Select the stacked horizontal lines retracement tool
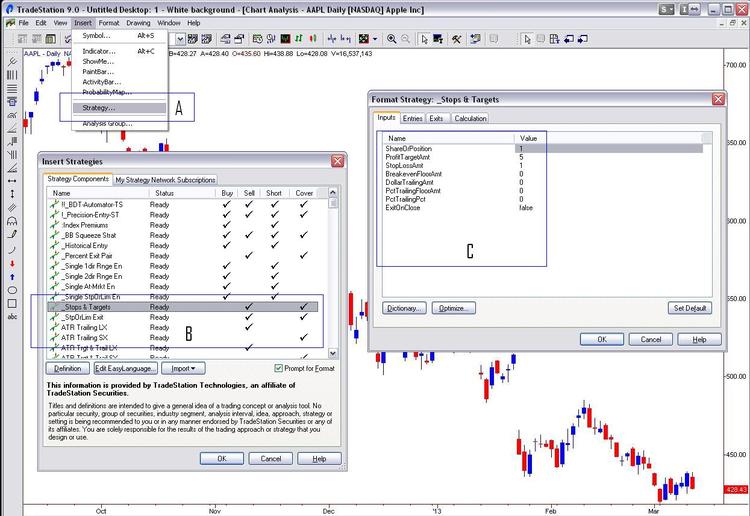This screenshot has height=516, width=750. (12, 88)
